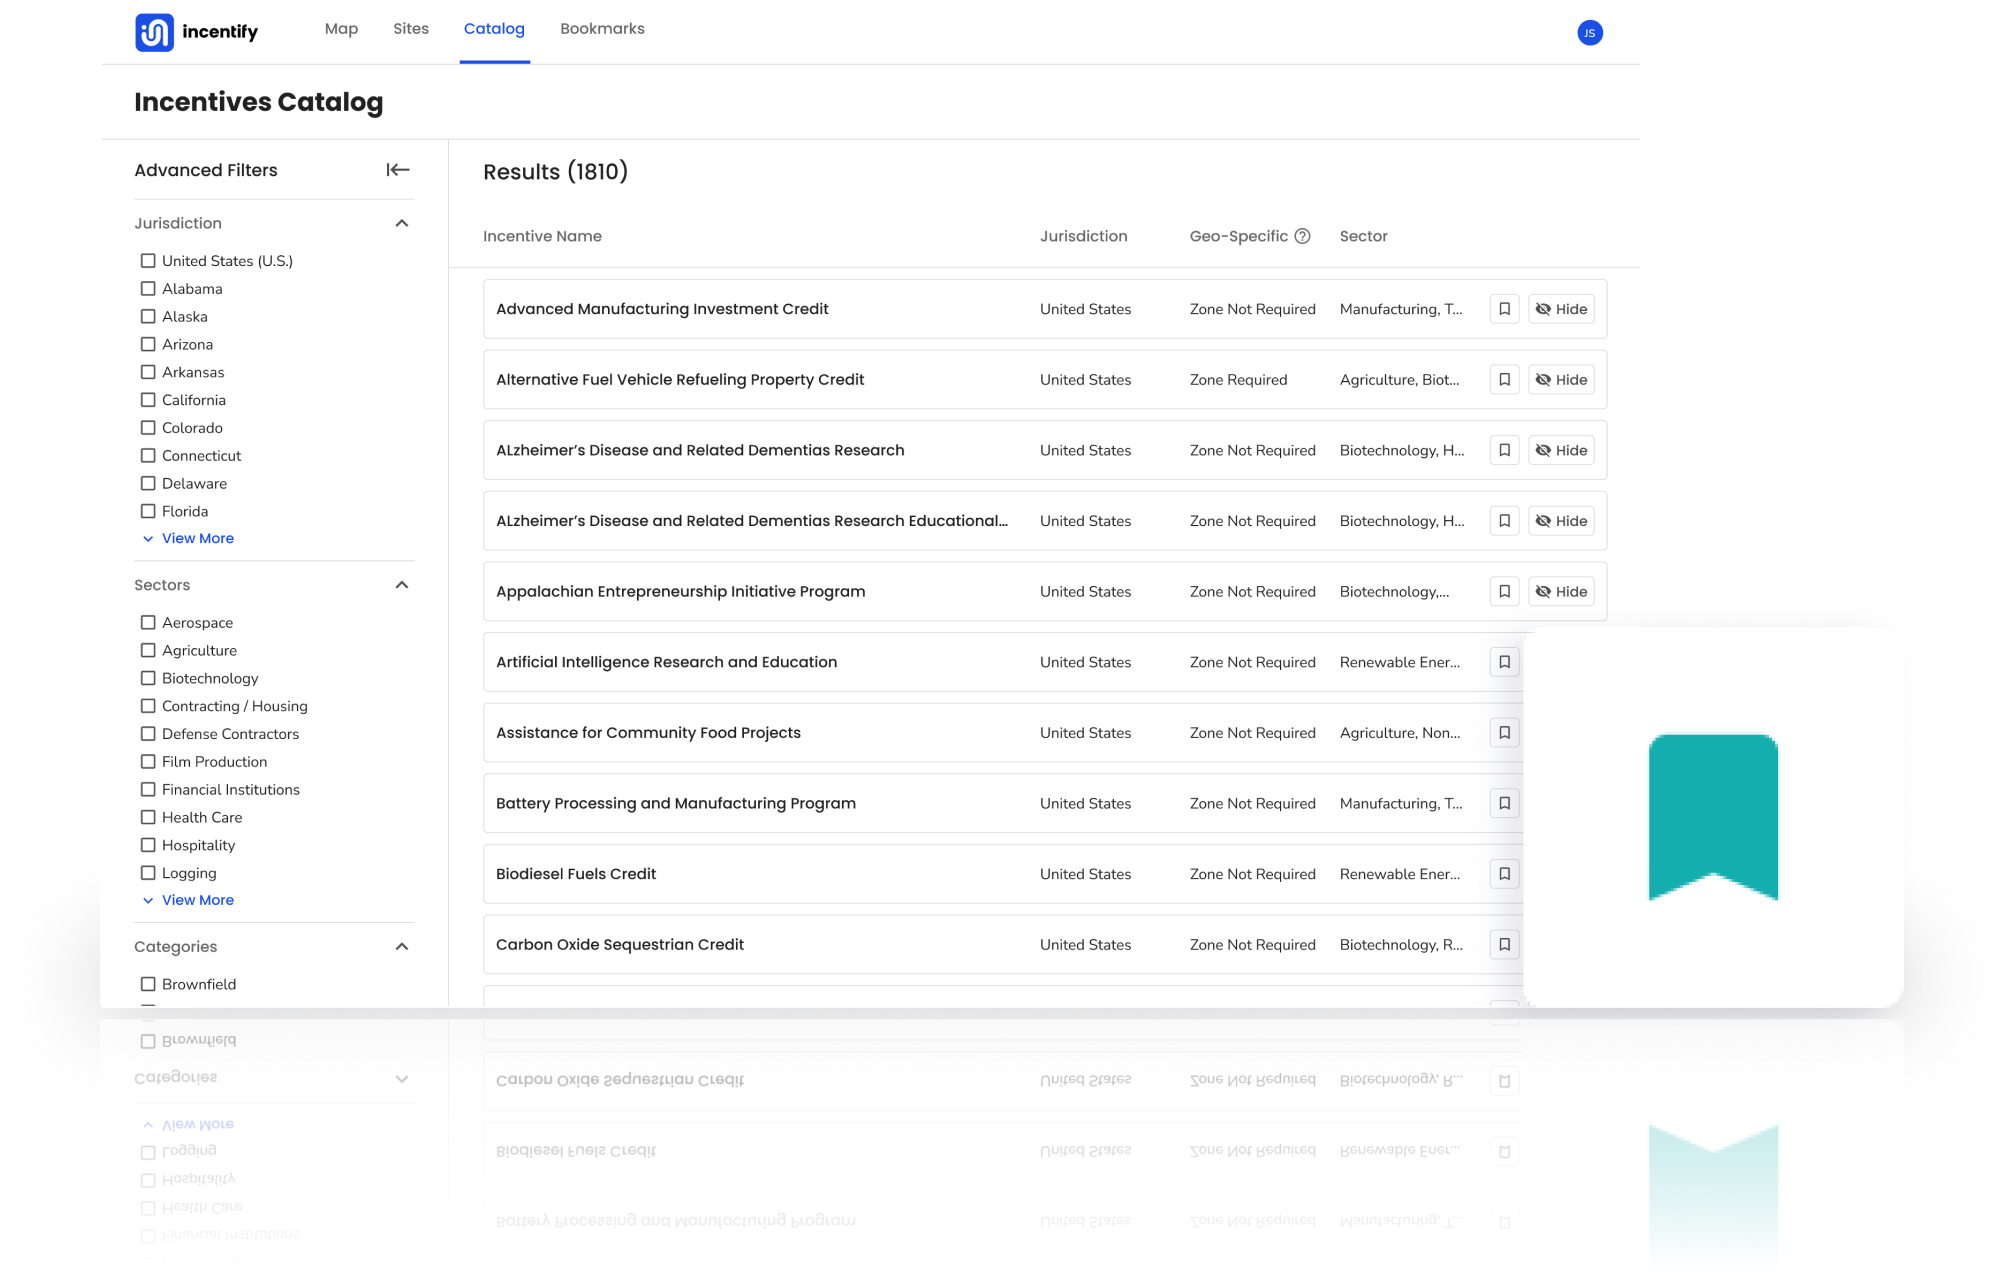Bookmark Biodiesel Fuels Credit row
Viewport: 2004px width, 1273px height.
[1504, 874]
